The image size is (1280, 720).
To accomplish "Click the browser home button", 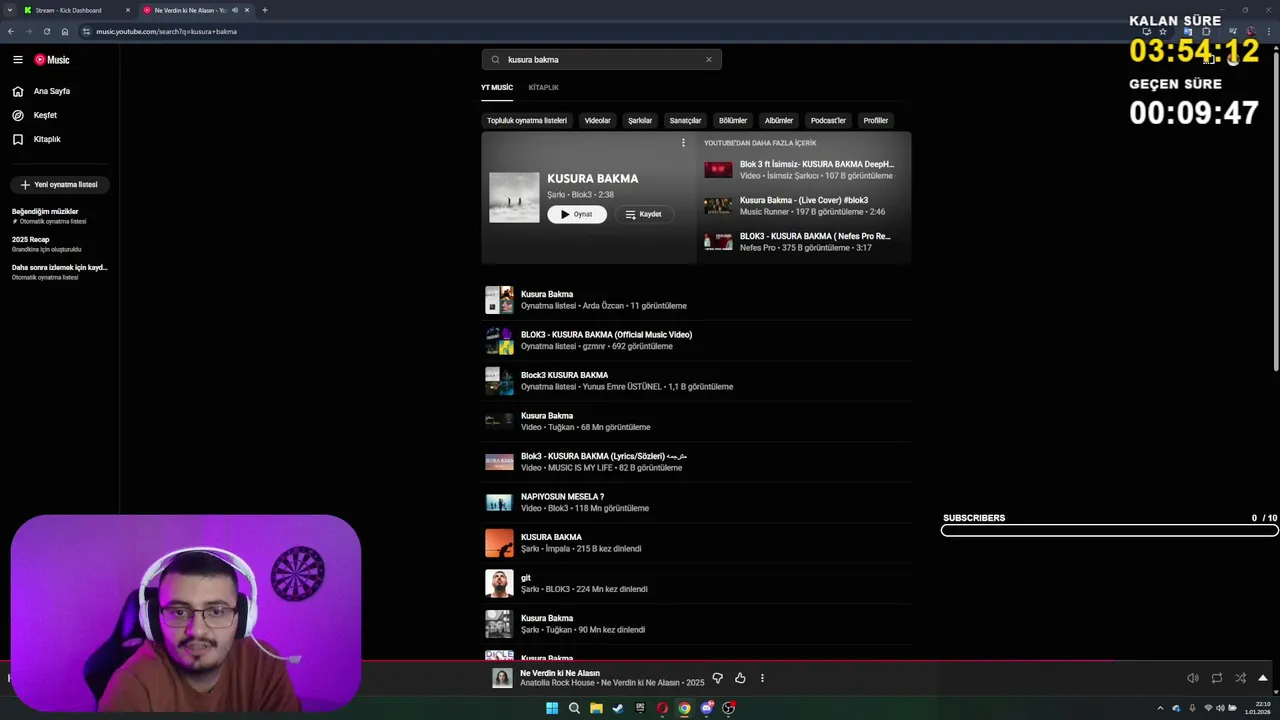I will point(65,31).
